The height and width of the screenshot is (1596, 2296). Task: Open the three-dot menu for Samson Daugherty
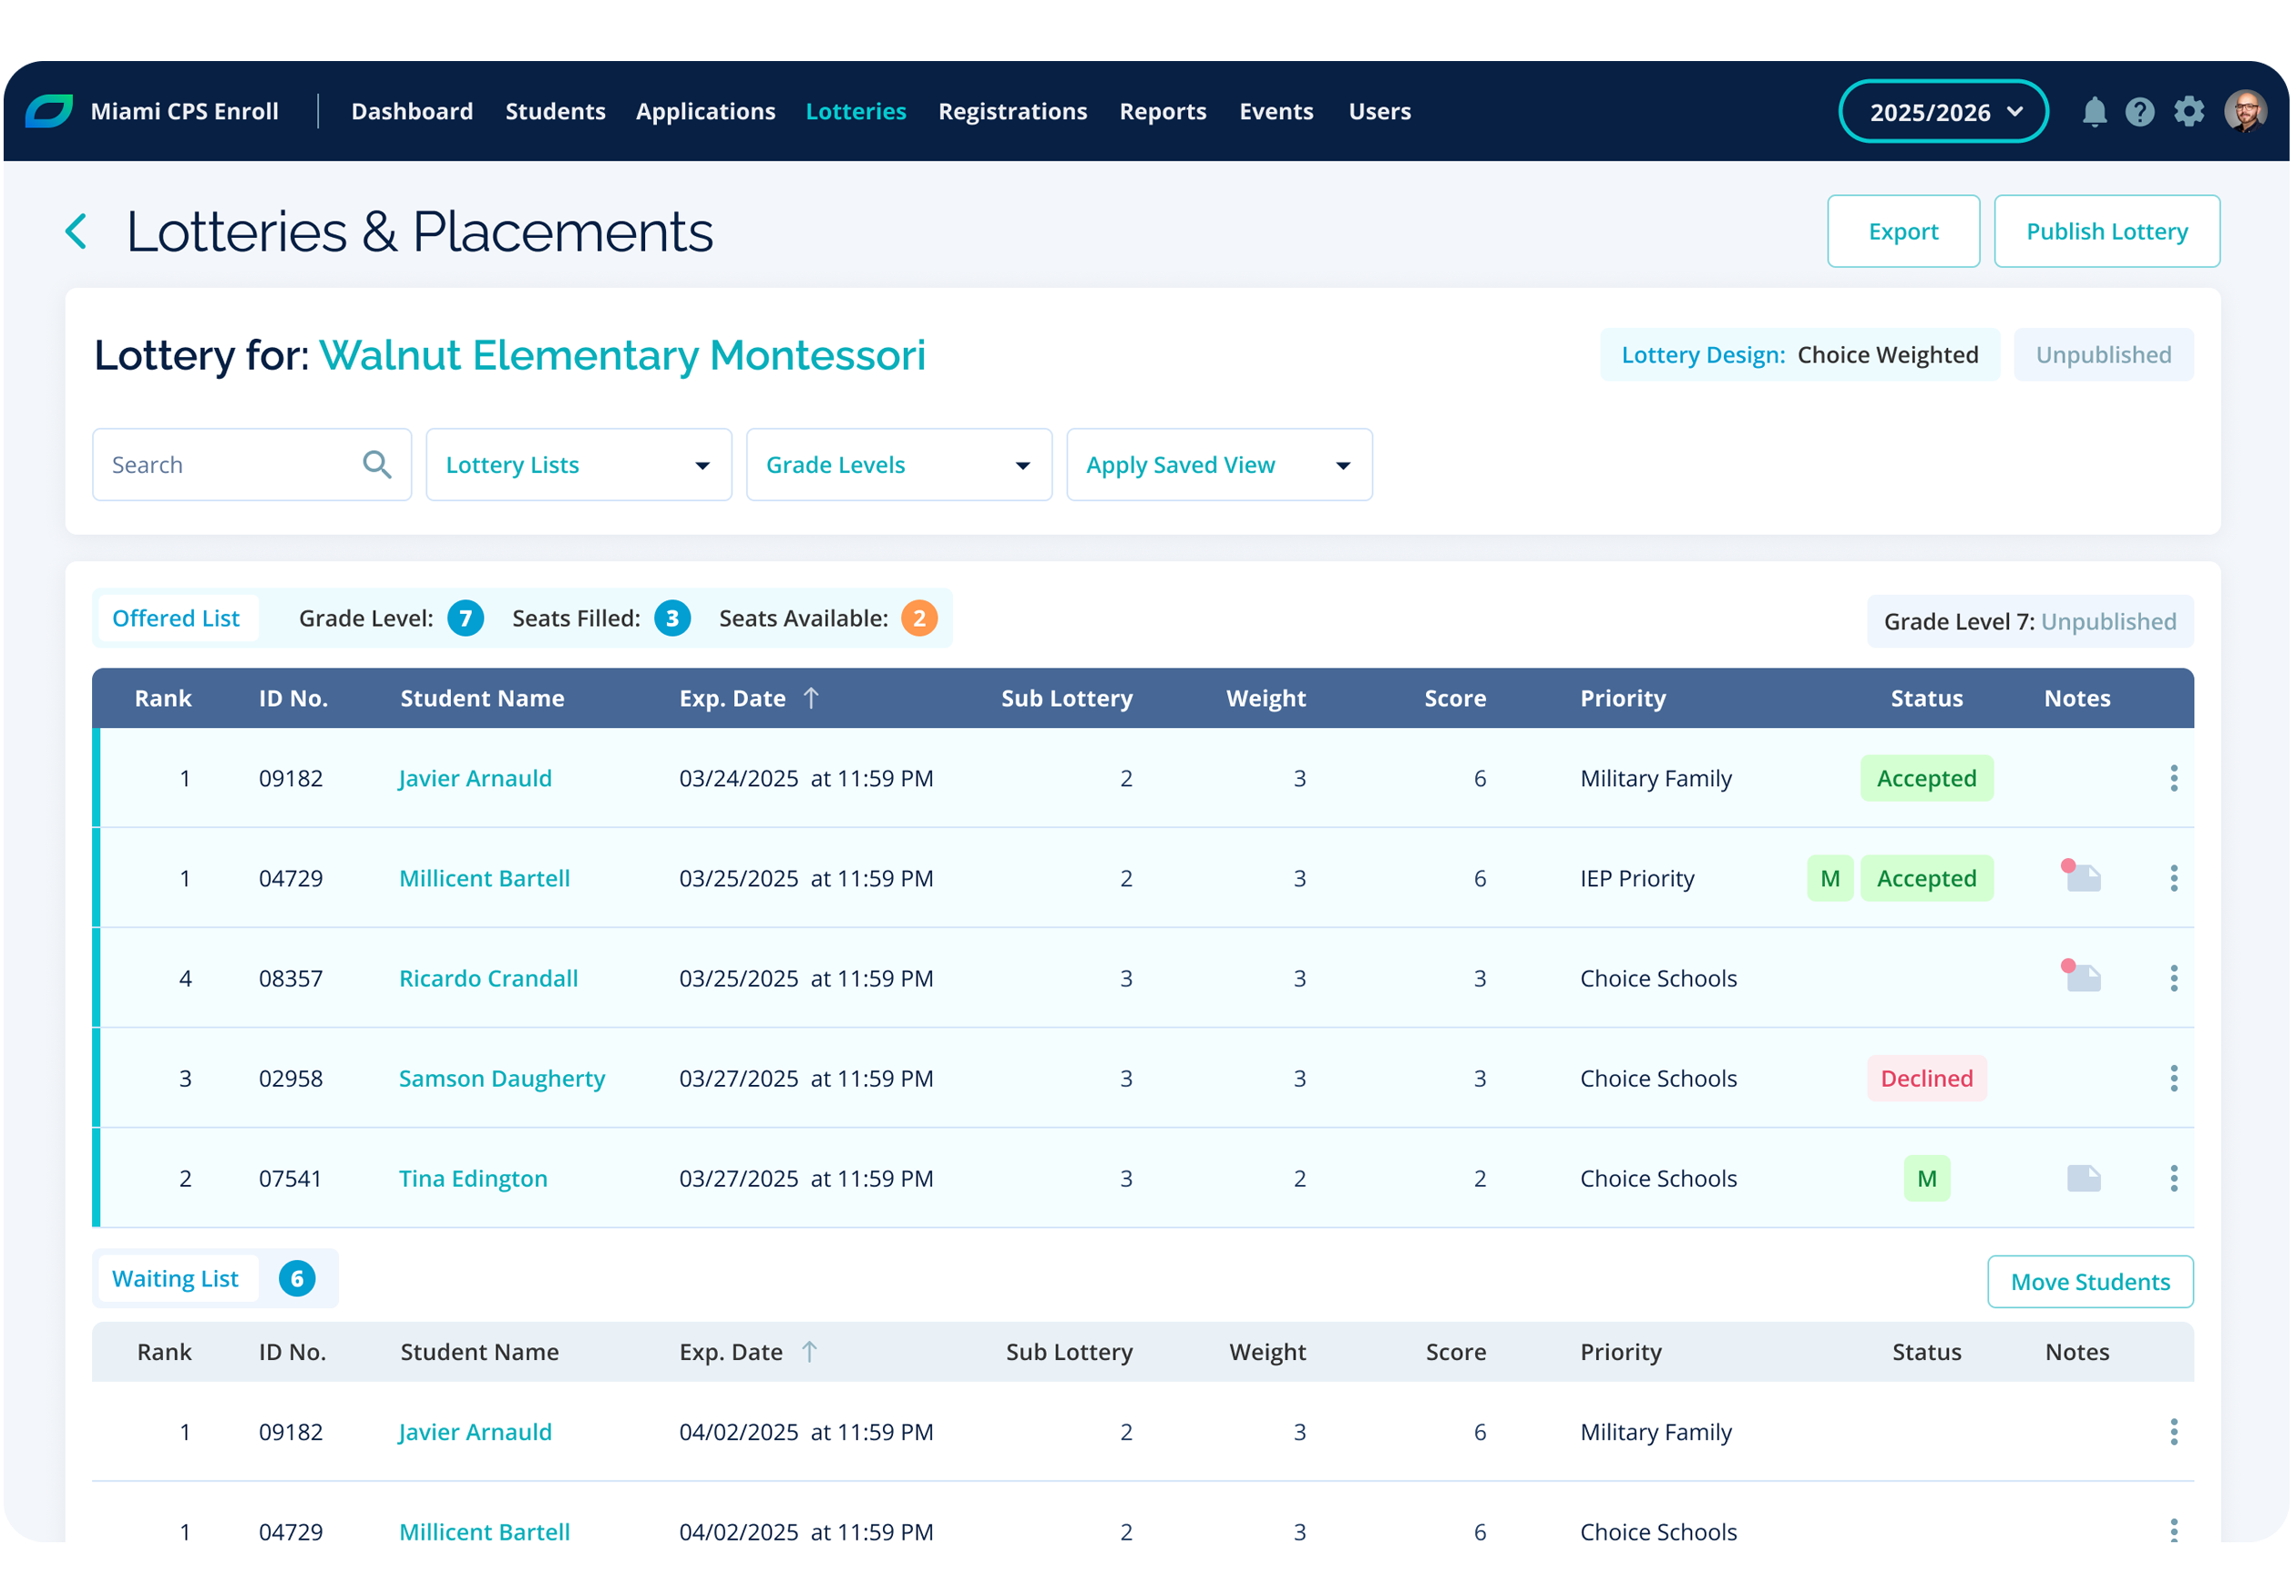point(2173,1078)
